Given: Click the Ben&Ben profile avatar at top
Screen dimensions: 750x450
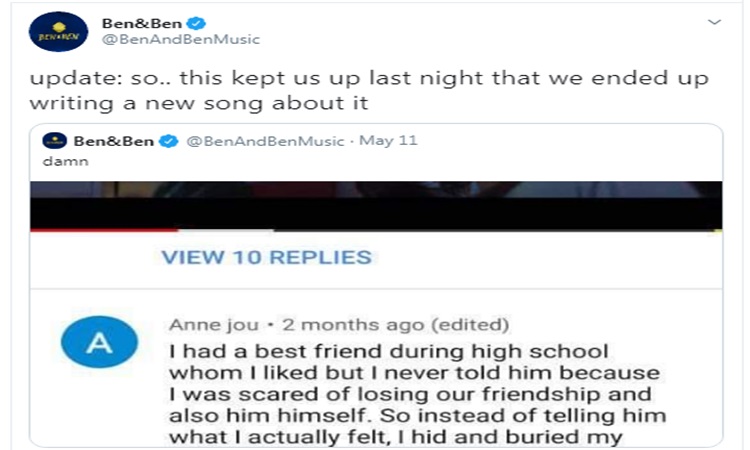Looking at the screenshot, I should point(58,31).
